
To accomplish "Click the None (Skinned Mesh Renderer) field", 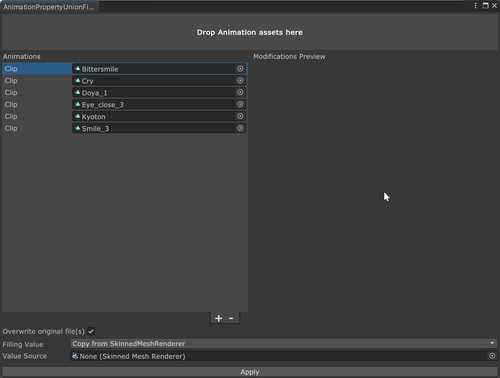I will (x=284, y=356).
